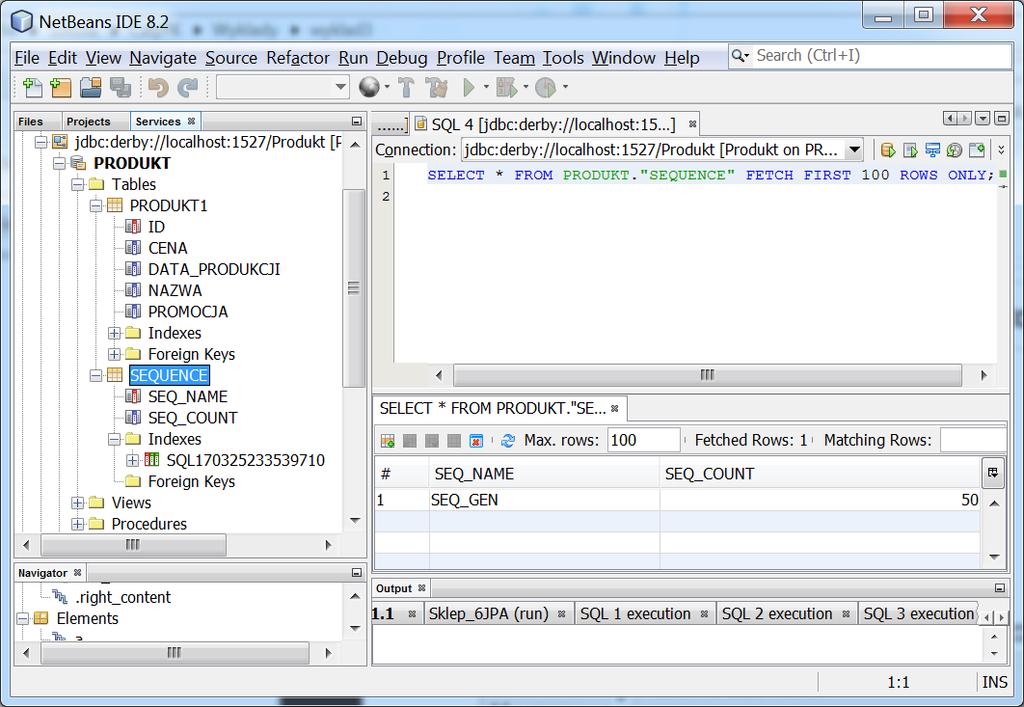The width and height of the screenshot is (1024, 707).
Task: Switch to the Projects tab
Action: click(x=88, y=121)
